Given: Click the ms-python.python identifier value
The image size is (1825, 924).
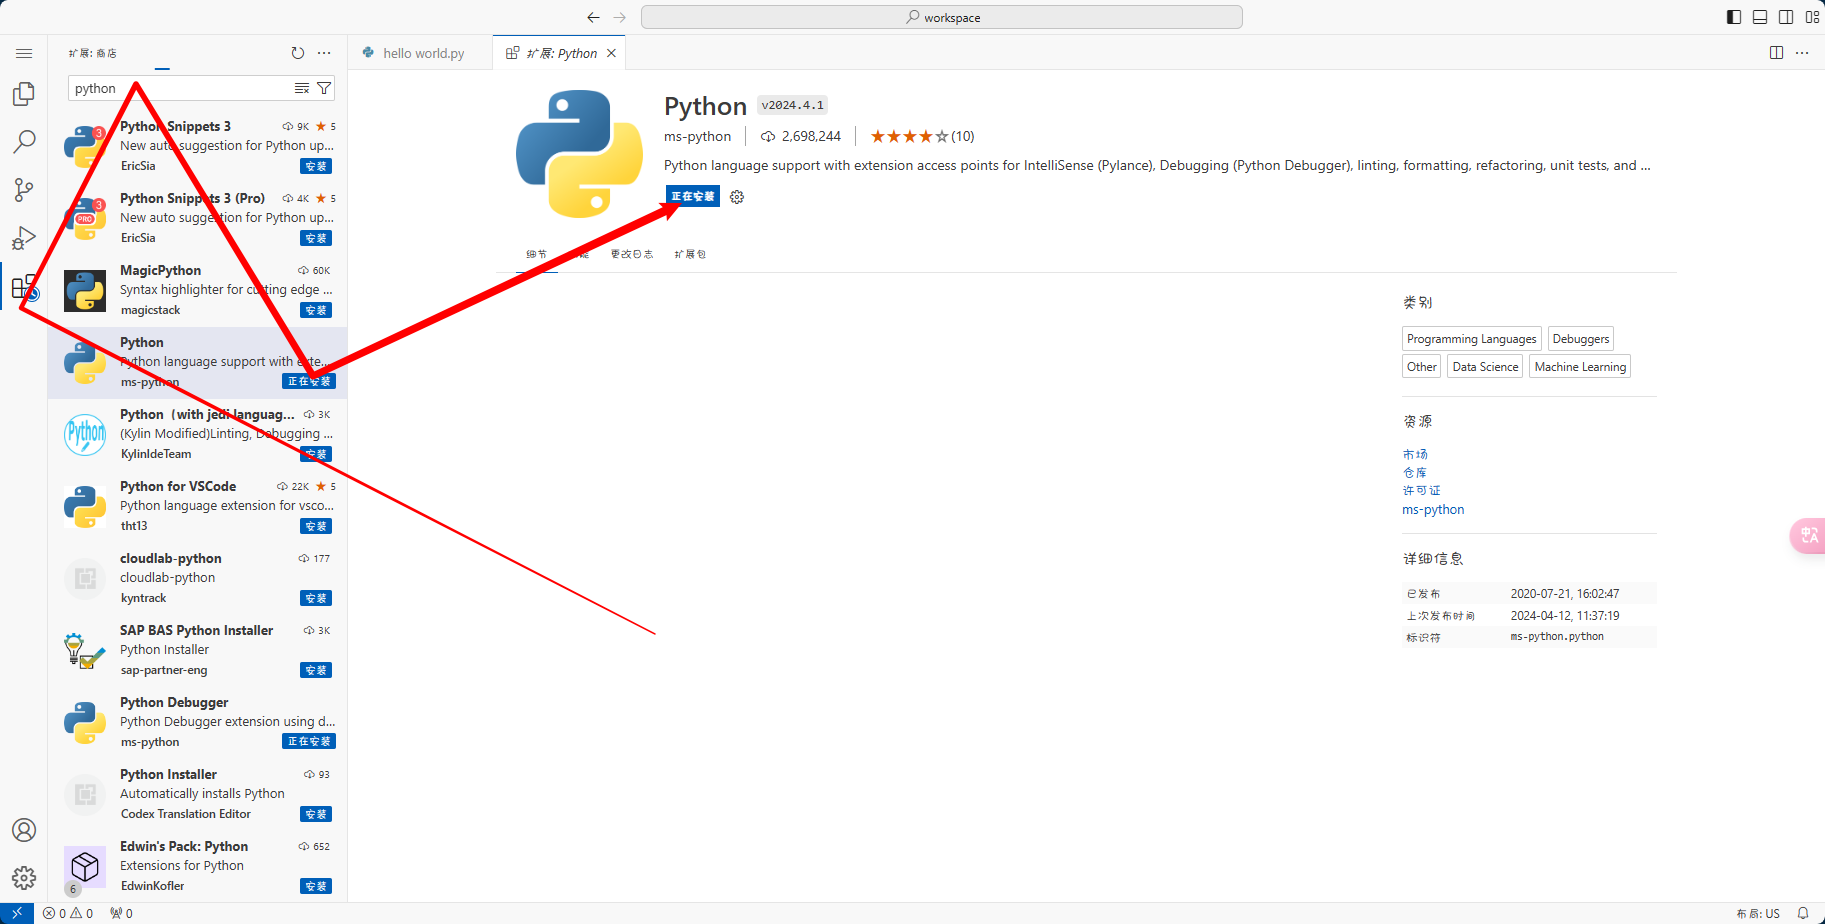Looking at the screenshot, I should tap(1557, 637).
